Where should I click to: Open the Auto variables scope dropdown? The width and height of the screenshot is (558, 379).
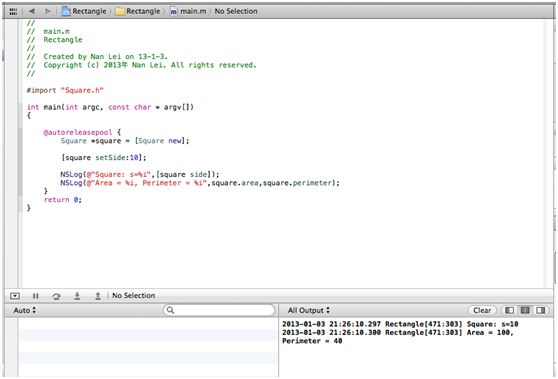coord(25,310)
